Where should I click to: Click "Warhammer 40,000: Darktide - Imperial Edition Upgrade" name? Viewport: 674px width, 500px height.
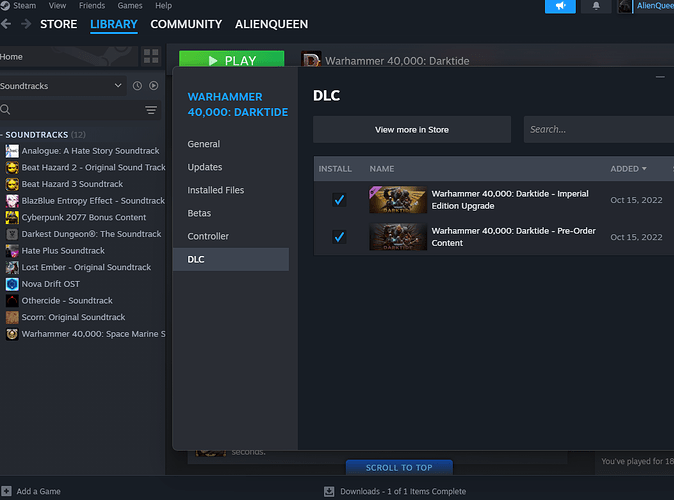pyautogui.click(x=510, y=200)
